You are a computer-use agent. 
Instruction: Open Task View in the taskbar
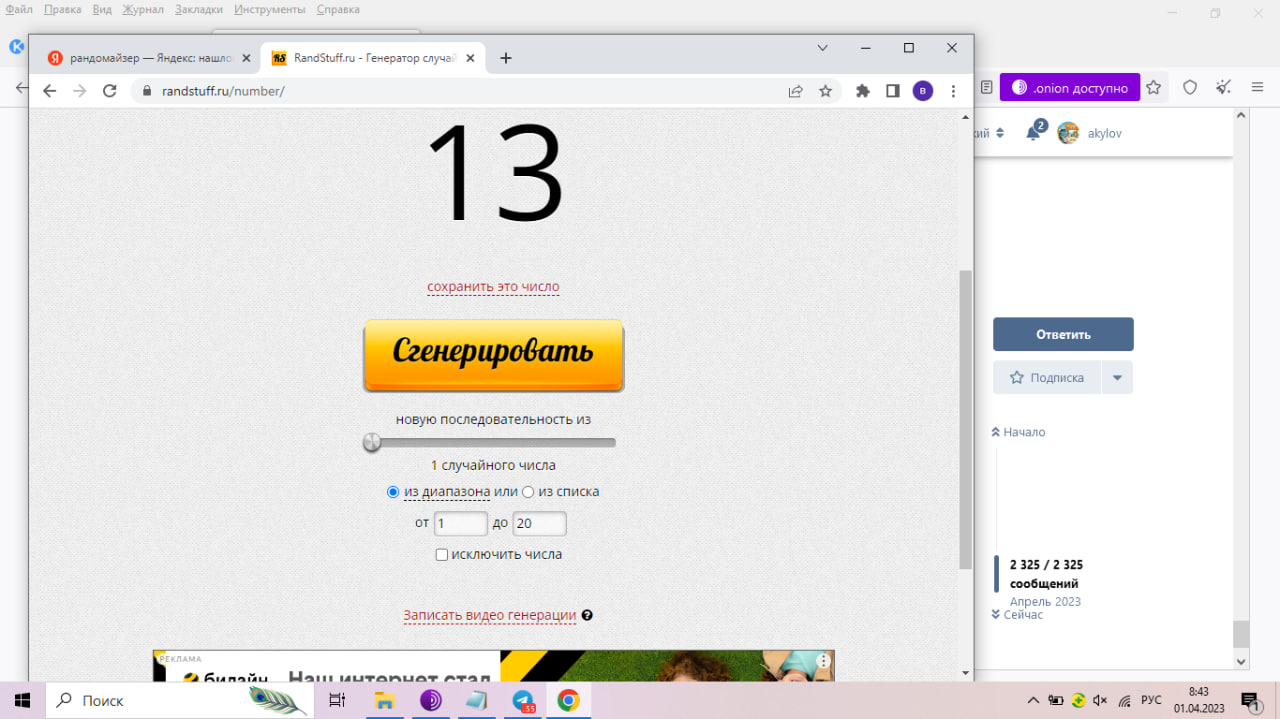tap(337, 700)
